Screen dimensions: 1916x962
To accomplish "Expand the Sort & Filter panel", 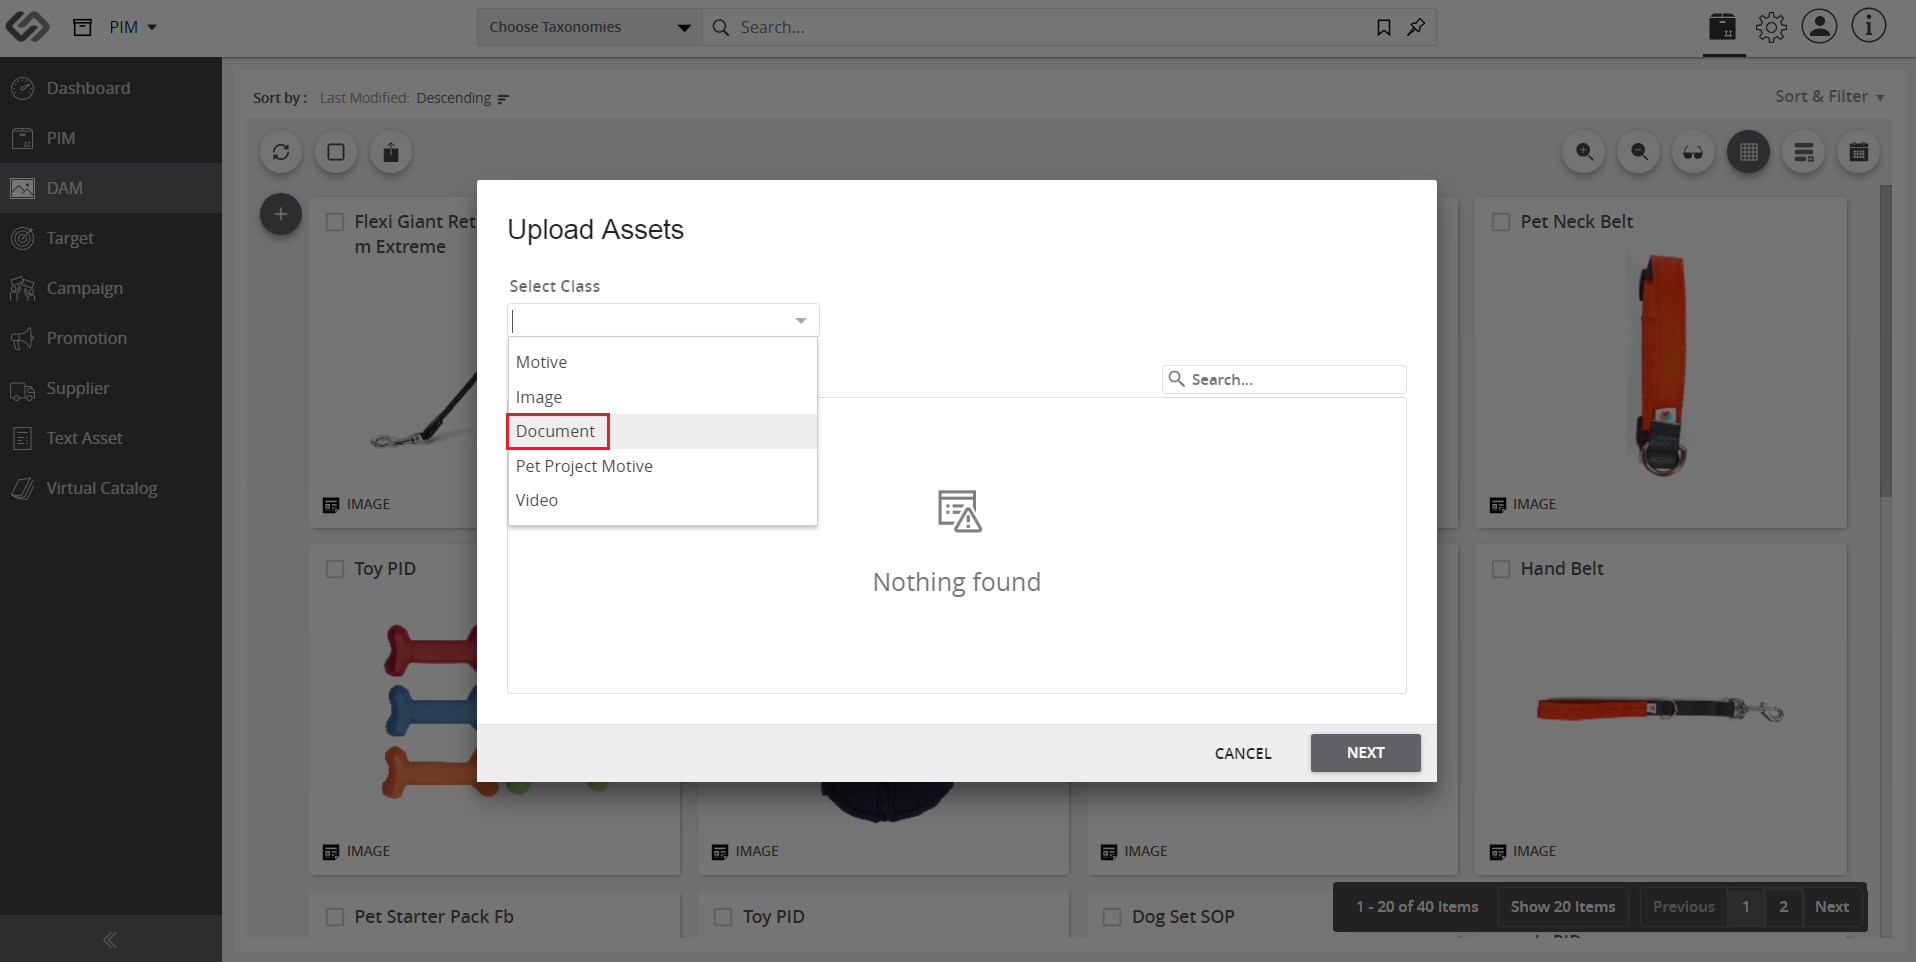I will coord(1829,97).
